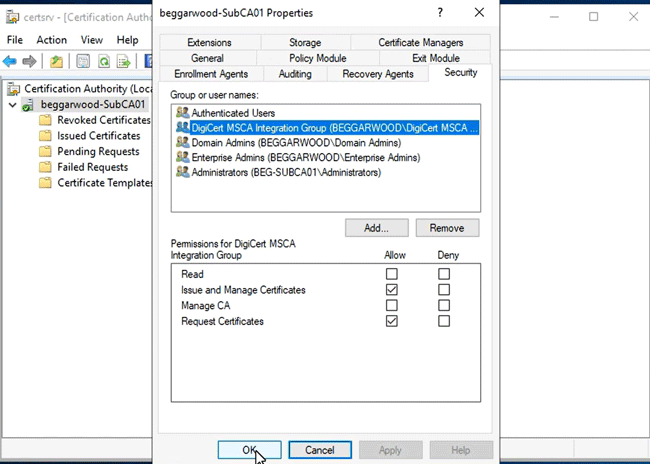
Task: Select Authenticated Users group entry
Action: coord(233,113)
